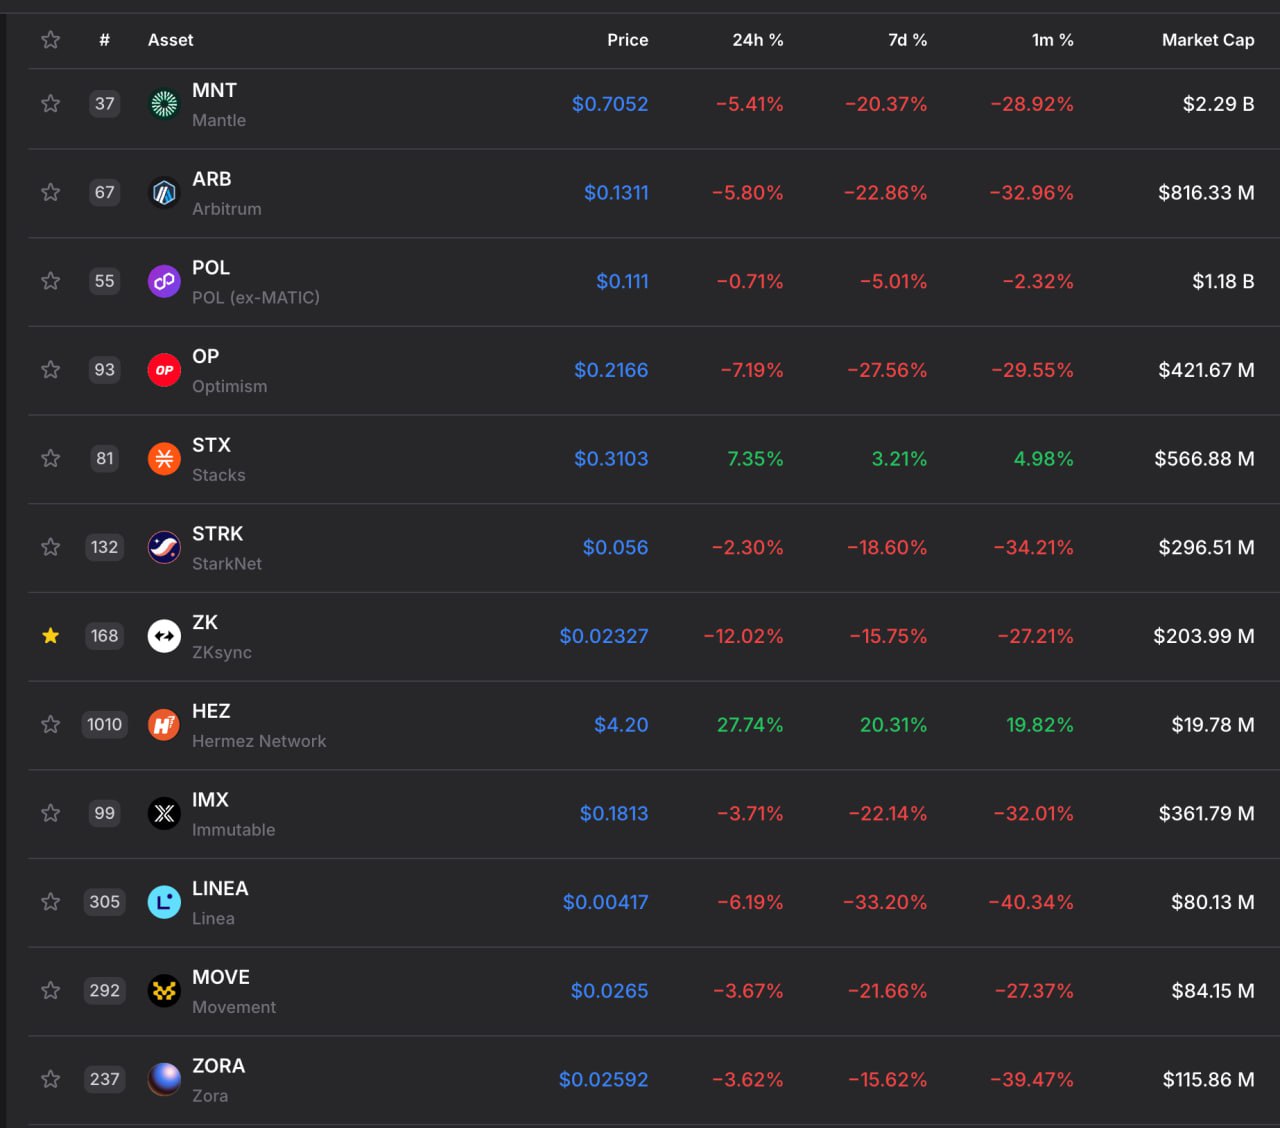Sort by the 1m % column header
The image size is (1280, 1128).
tap(1052, 40)
